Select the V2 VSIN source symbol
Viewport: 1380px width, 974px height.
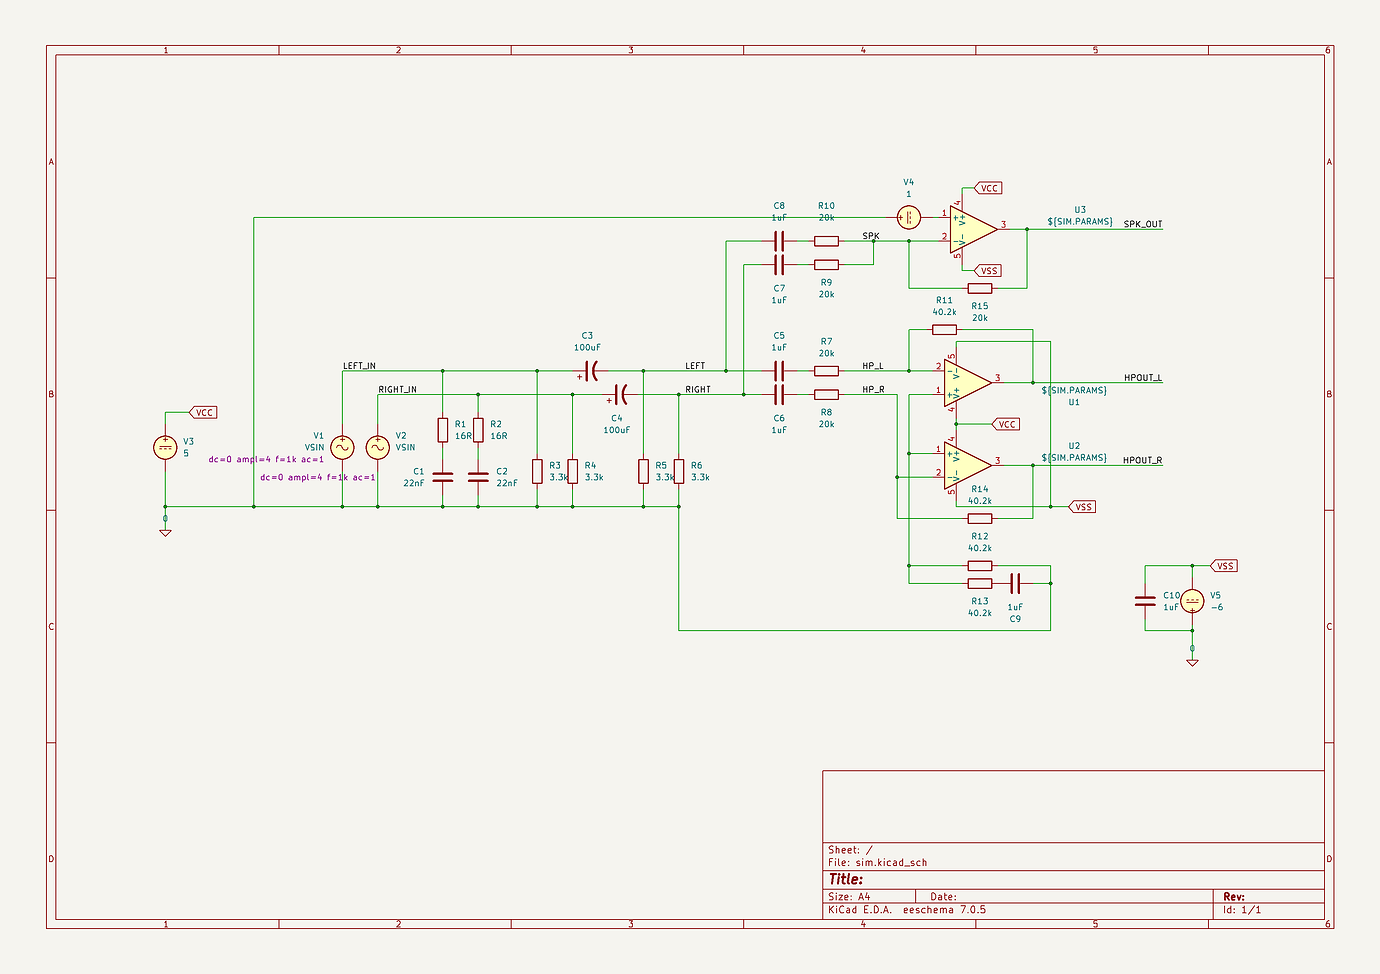tap(377, 447)
